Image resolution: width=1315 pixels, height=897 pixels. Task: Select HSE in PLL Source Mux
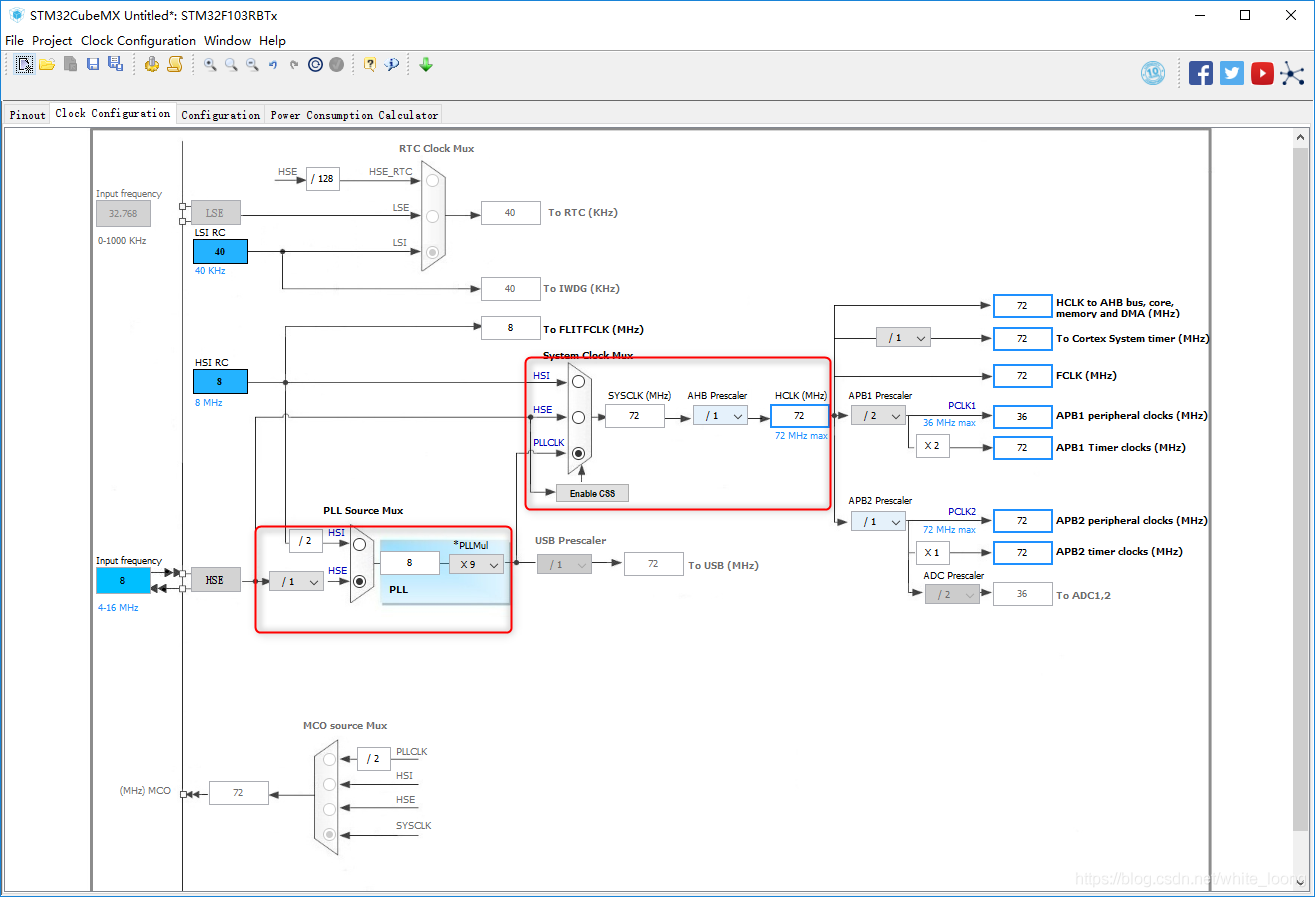[x=360, y=580]
